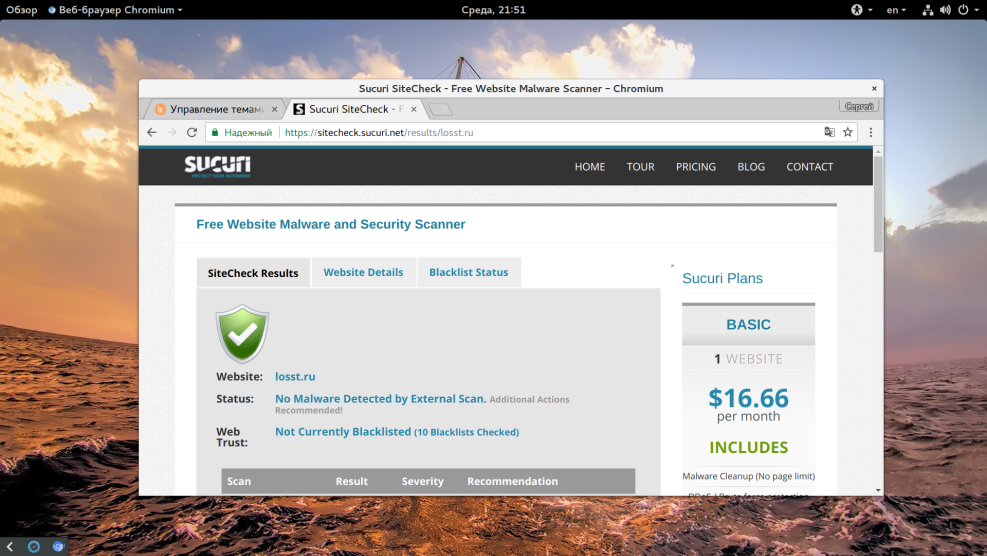Bookmark page with star icon

pyautogui.click(x=848, y=132)
